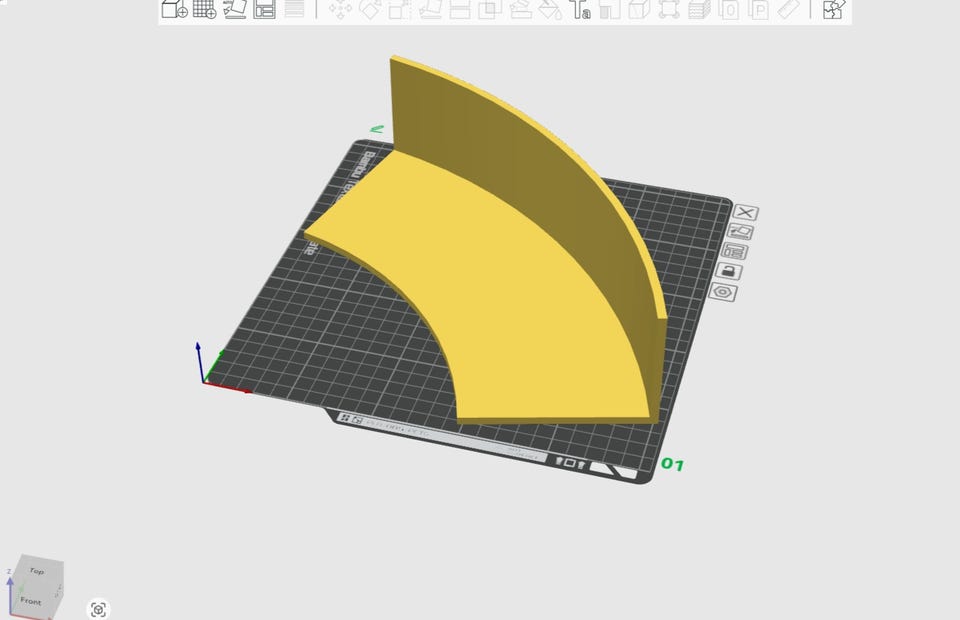Select the Move tool four-arrow icon

pyautogui.click(x=340, y=10)
